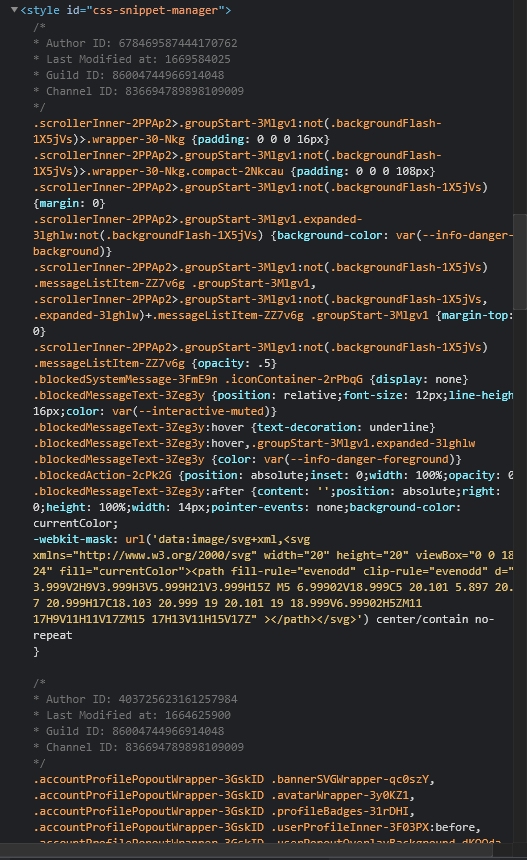The image size is (527, 860).
Task: Click the Guild ID comment below Last Modified 1669584025
Action: point(128,75)
